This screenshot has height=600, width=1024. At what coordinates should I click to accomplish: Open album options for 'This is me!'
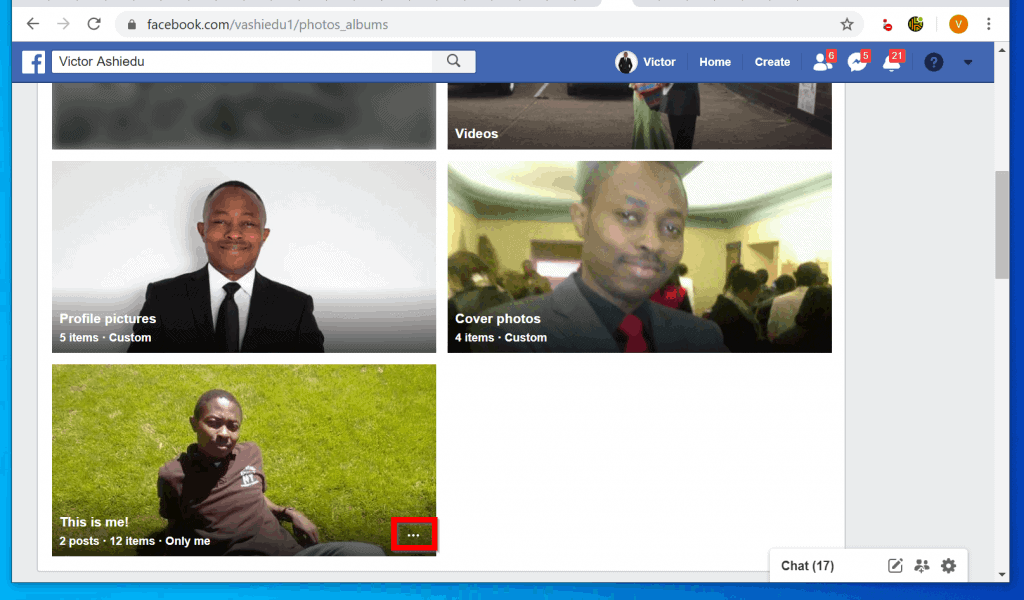413,535
